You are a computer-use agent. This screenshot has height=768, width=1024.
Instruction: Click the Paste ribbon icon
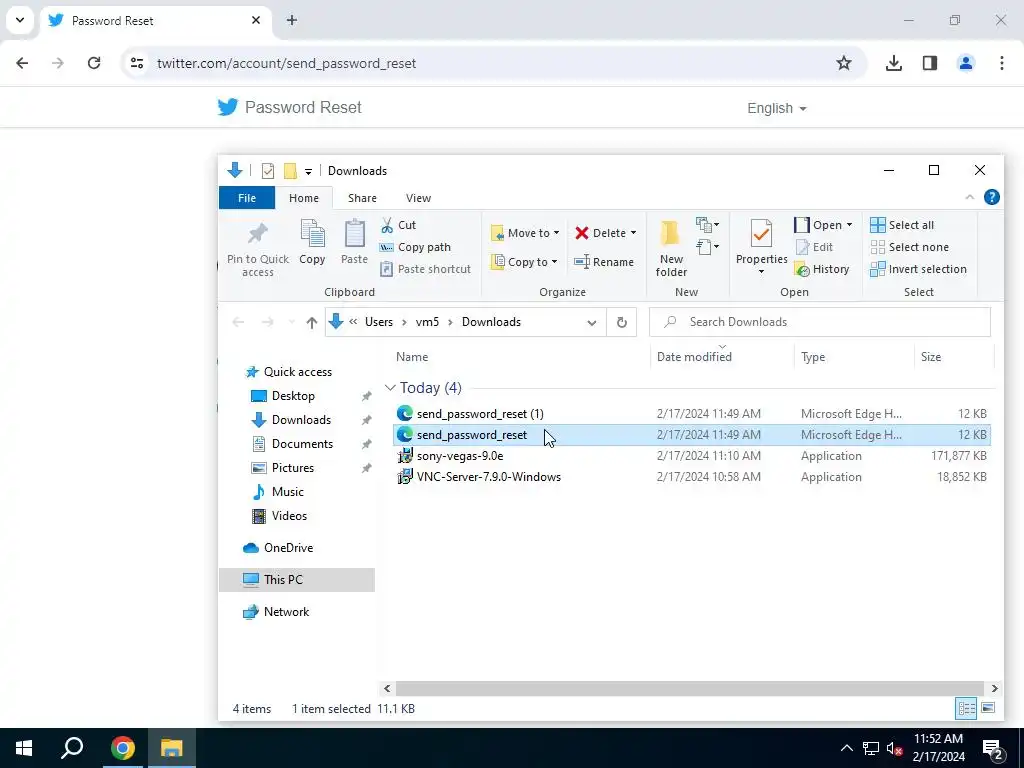point(355,234)
